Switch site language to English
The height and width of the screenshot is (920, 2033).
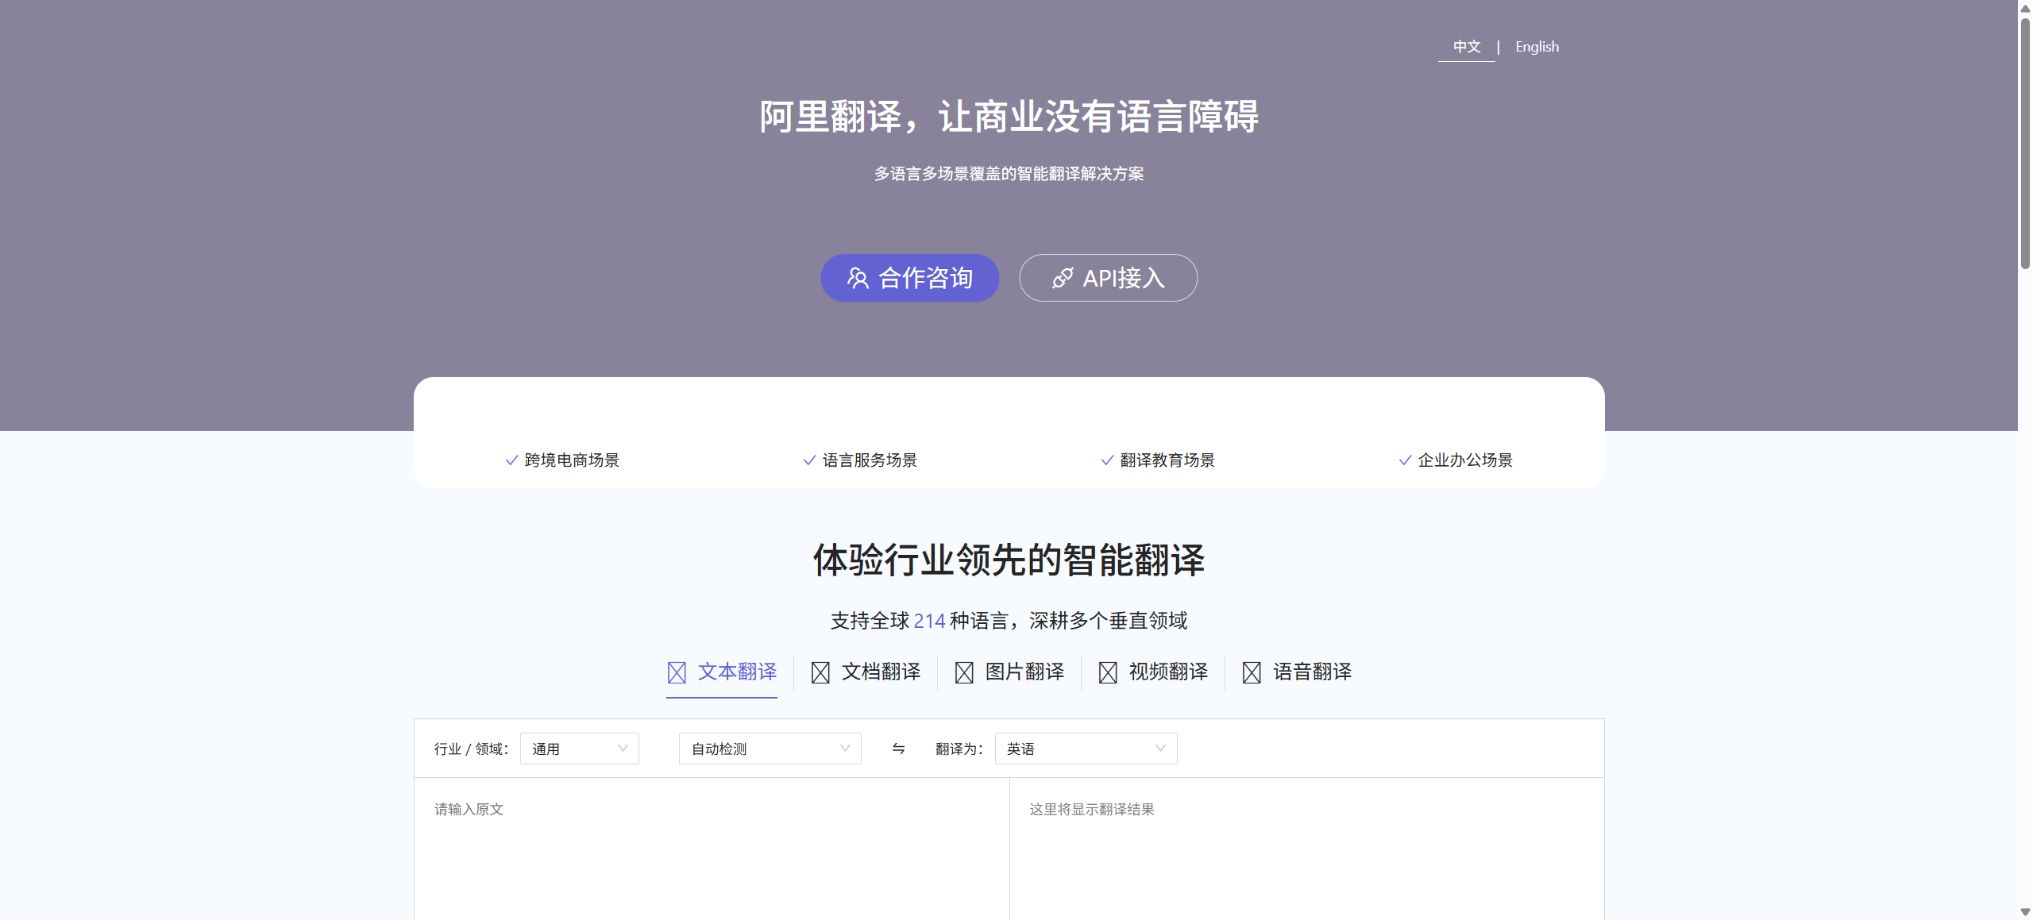[x=1537, y=47]
